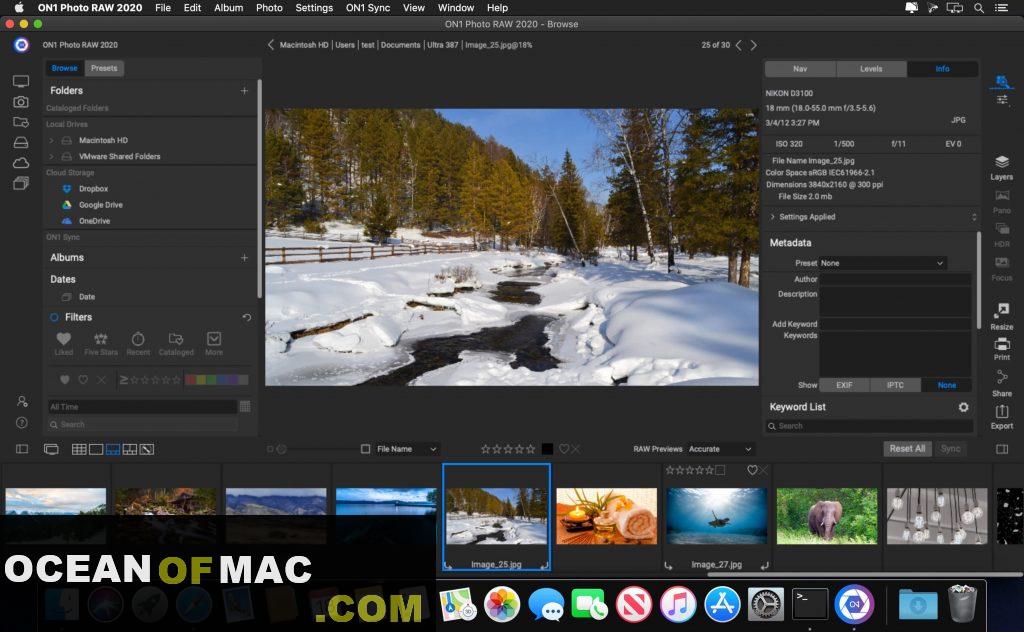The image size is (1024, 632).
Task: Switch to the Edit module sliders icon
Action: (x=1002, y=100)
